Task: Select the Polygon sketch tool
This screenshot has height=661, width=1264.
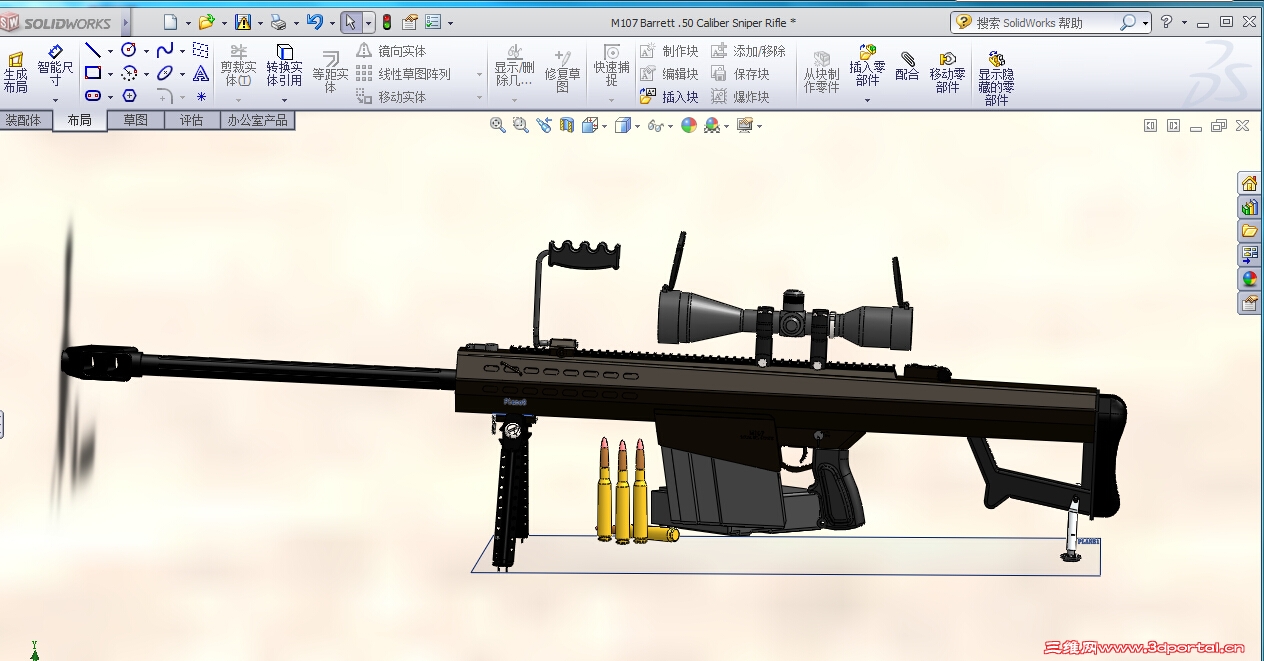Action: point(129,96)
